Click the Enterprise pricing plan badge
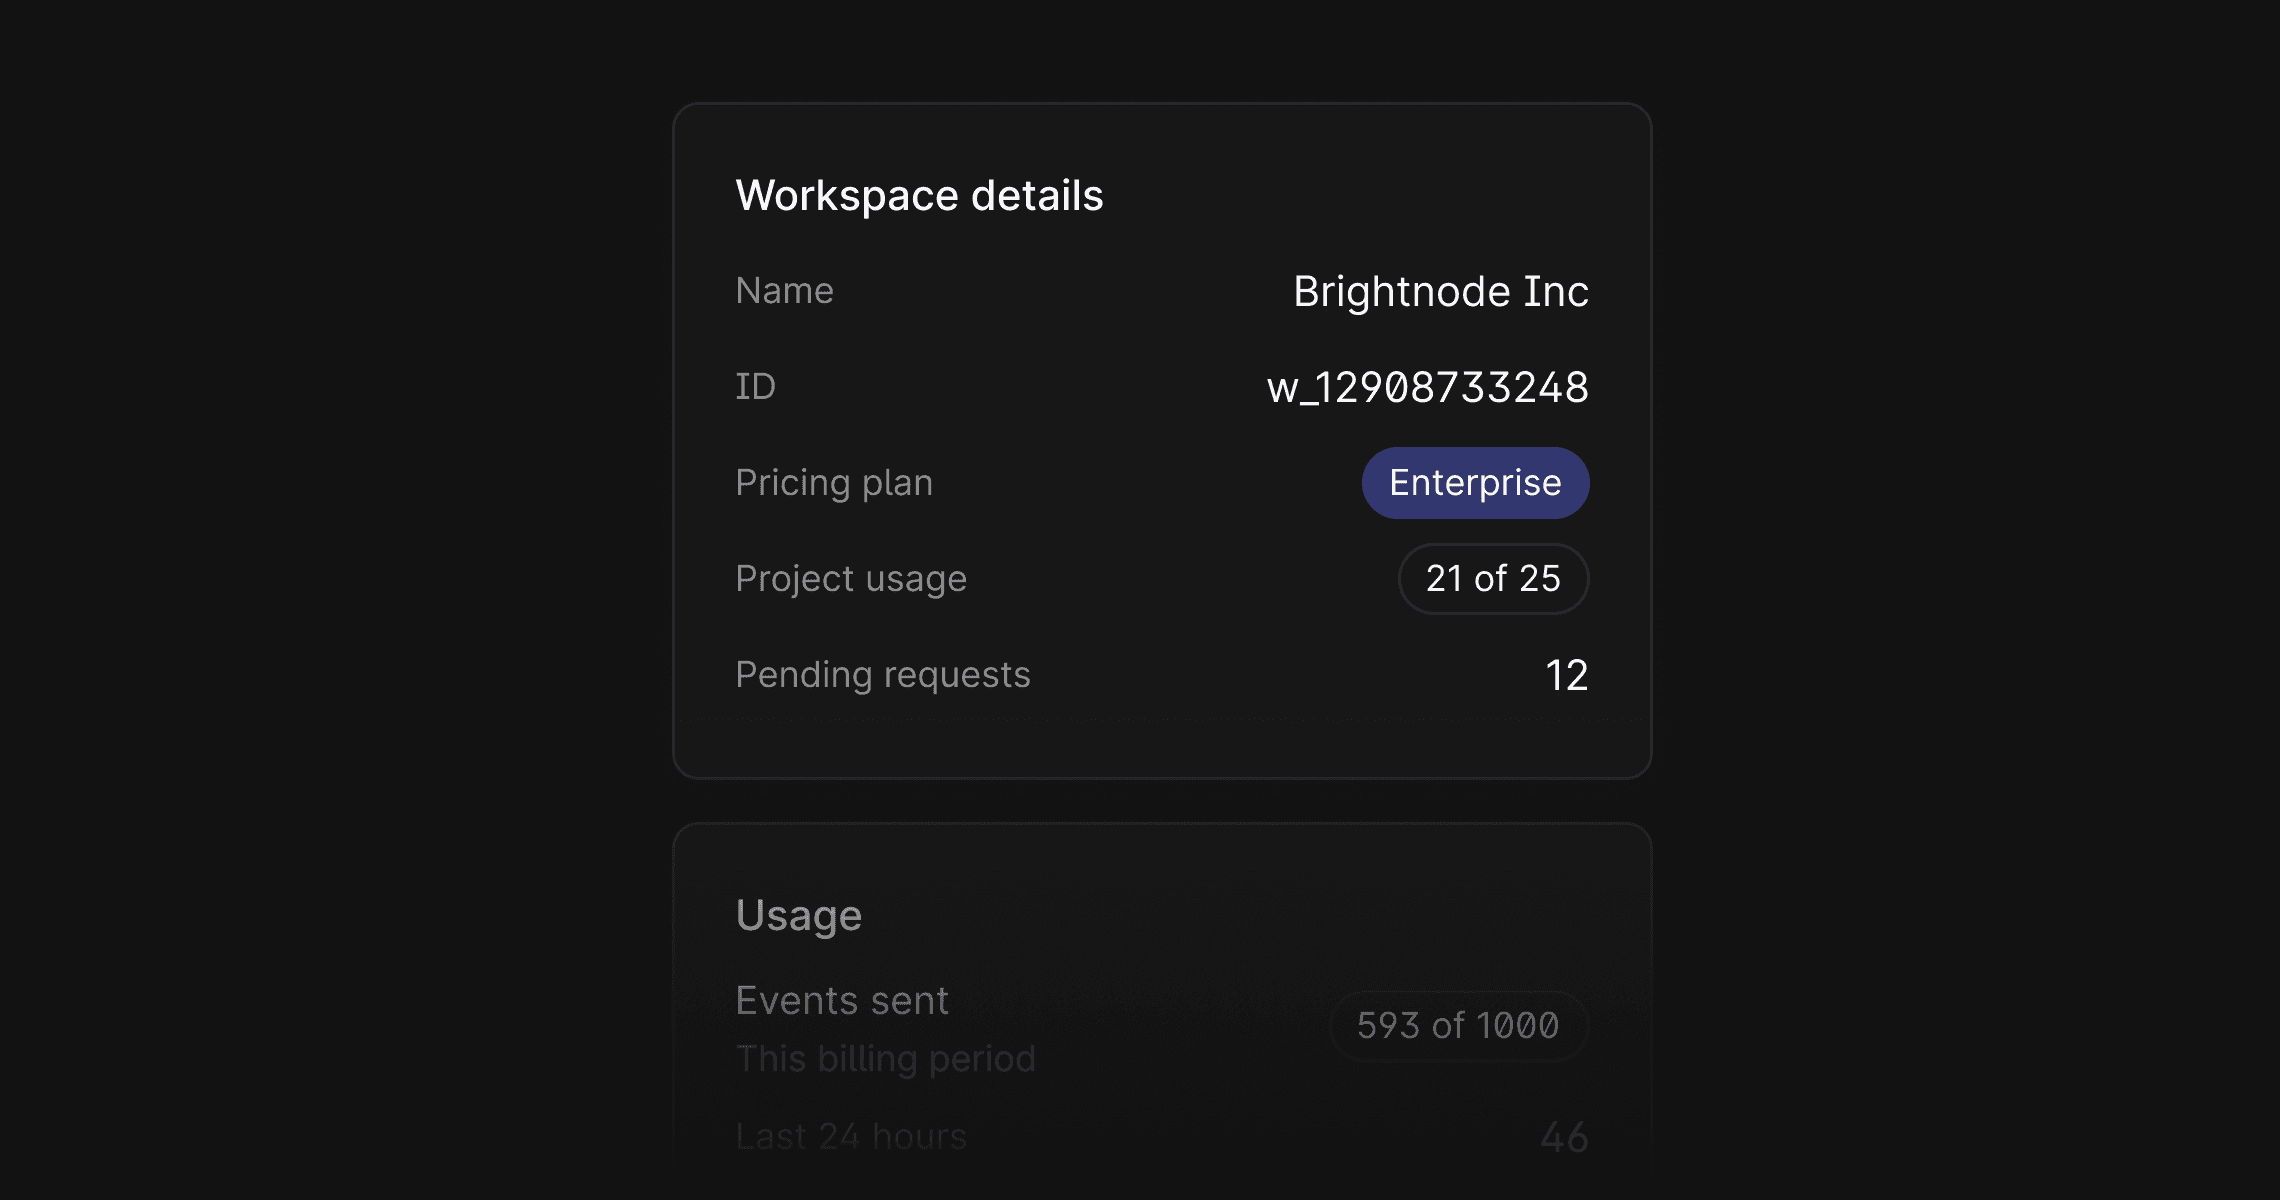Image resolution: width=2280 pixels, height=1200 pixels. pyautogui.click(x=1475, y=483)
